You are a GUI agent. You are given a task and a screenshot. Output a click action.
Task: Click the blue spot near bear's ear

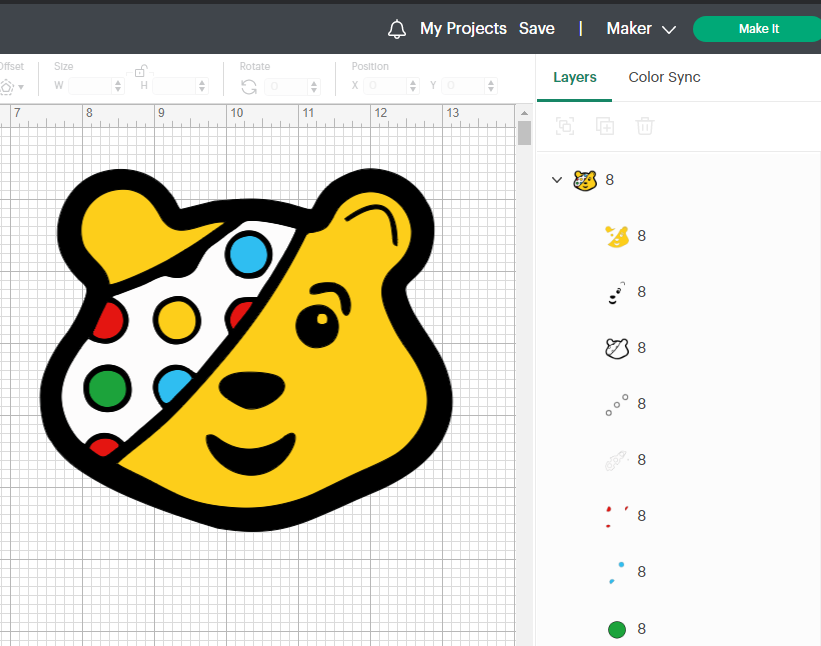tap(248, 255)
